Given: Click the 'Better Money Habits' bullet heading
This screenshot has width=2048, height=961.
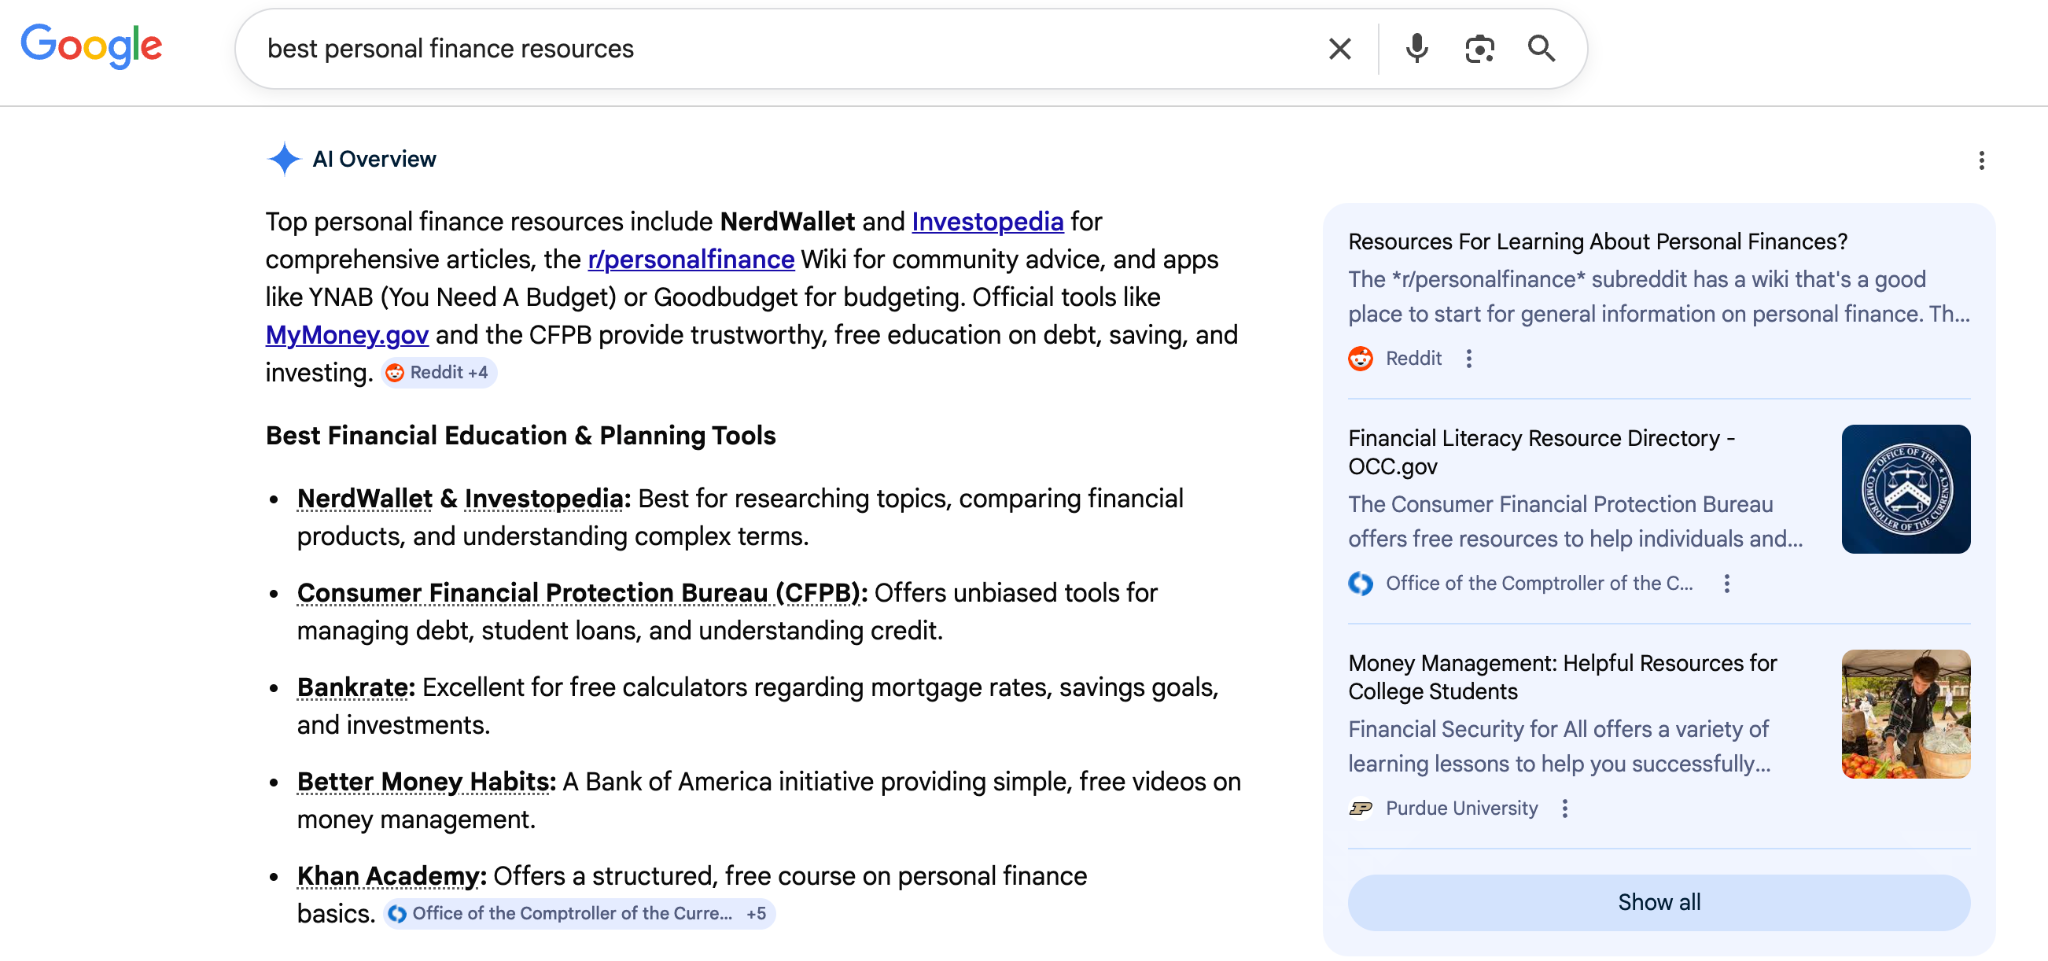Looking at the screenshot, I should (426, 781).
